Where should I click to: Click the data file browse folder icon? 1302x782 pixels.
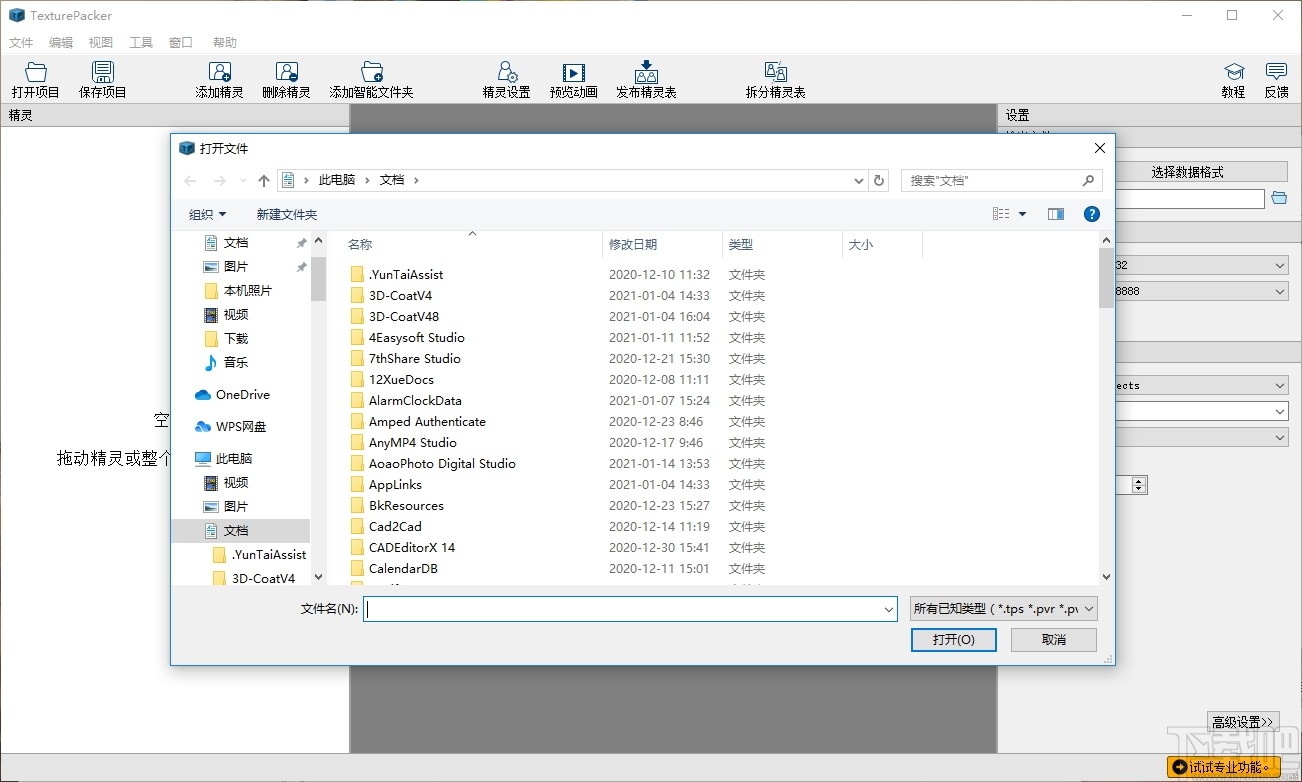[x=1279, y=199]
